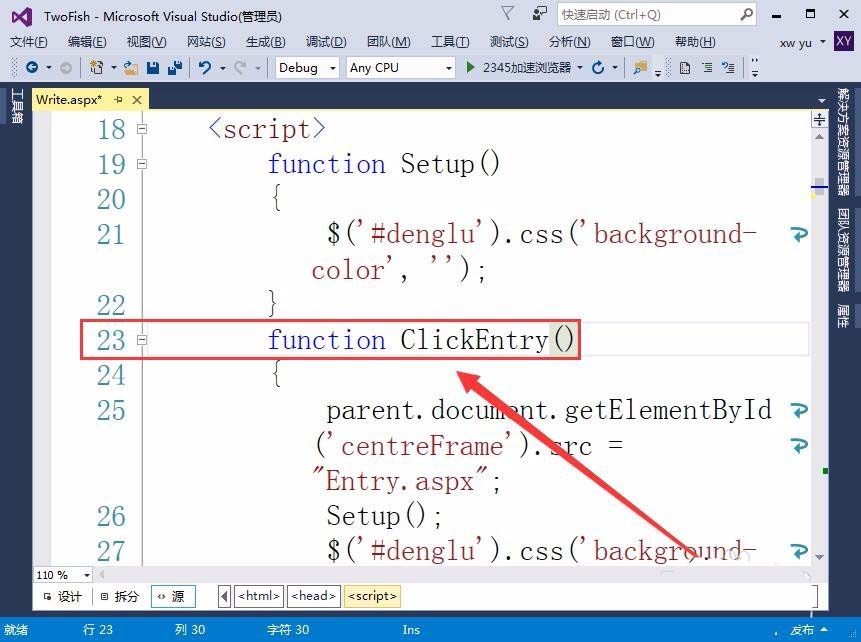861x642 pixels.
Task: Click the Save icon on the toolbar
Action: coord(153,68)
